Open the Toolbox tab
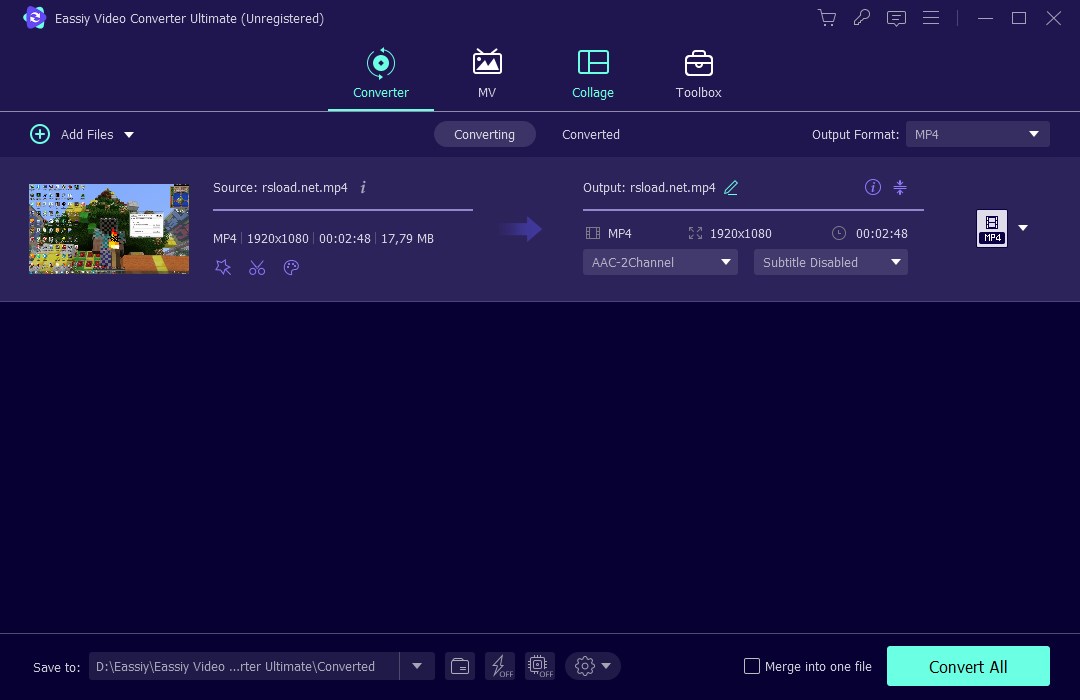Image resolution: width=1080 pixels, height=700 pixels. [698, 74]
